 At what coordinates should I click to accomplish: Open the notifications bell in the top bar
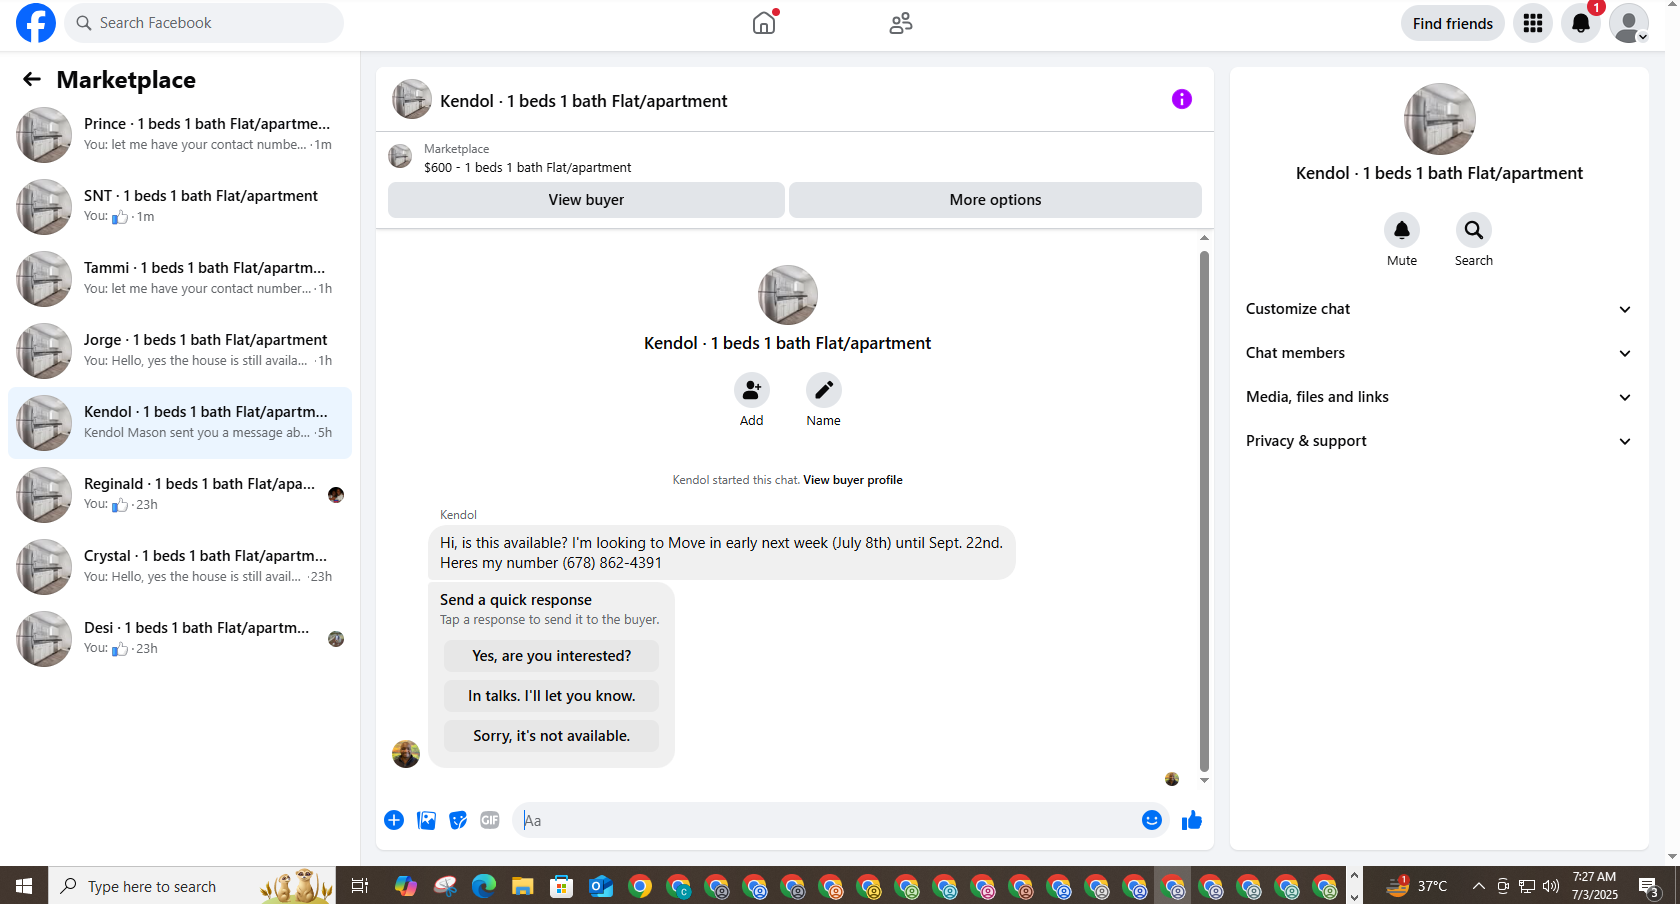point(1581,23)
